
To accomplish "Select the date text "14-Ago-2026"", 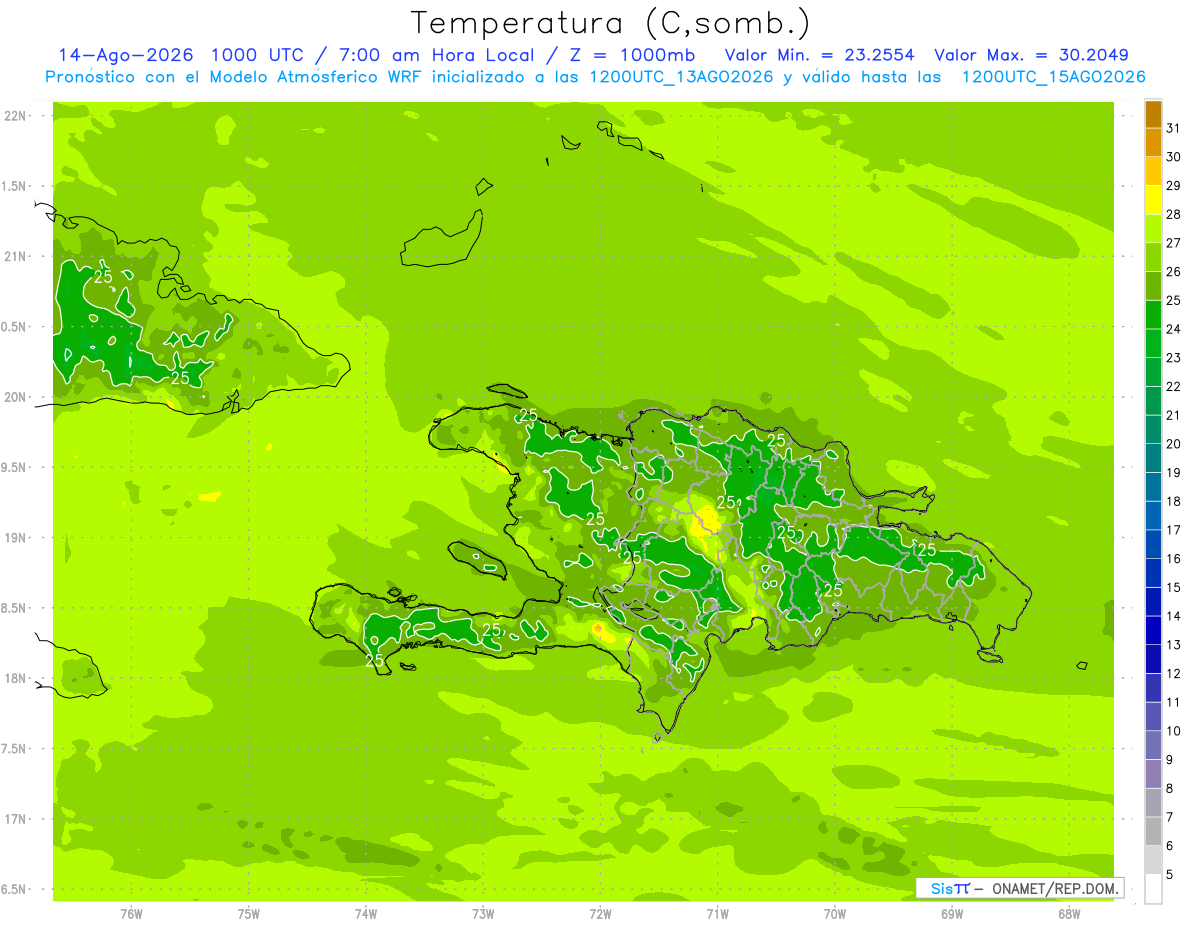I will pyautogui.click(x=125, y=55).
